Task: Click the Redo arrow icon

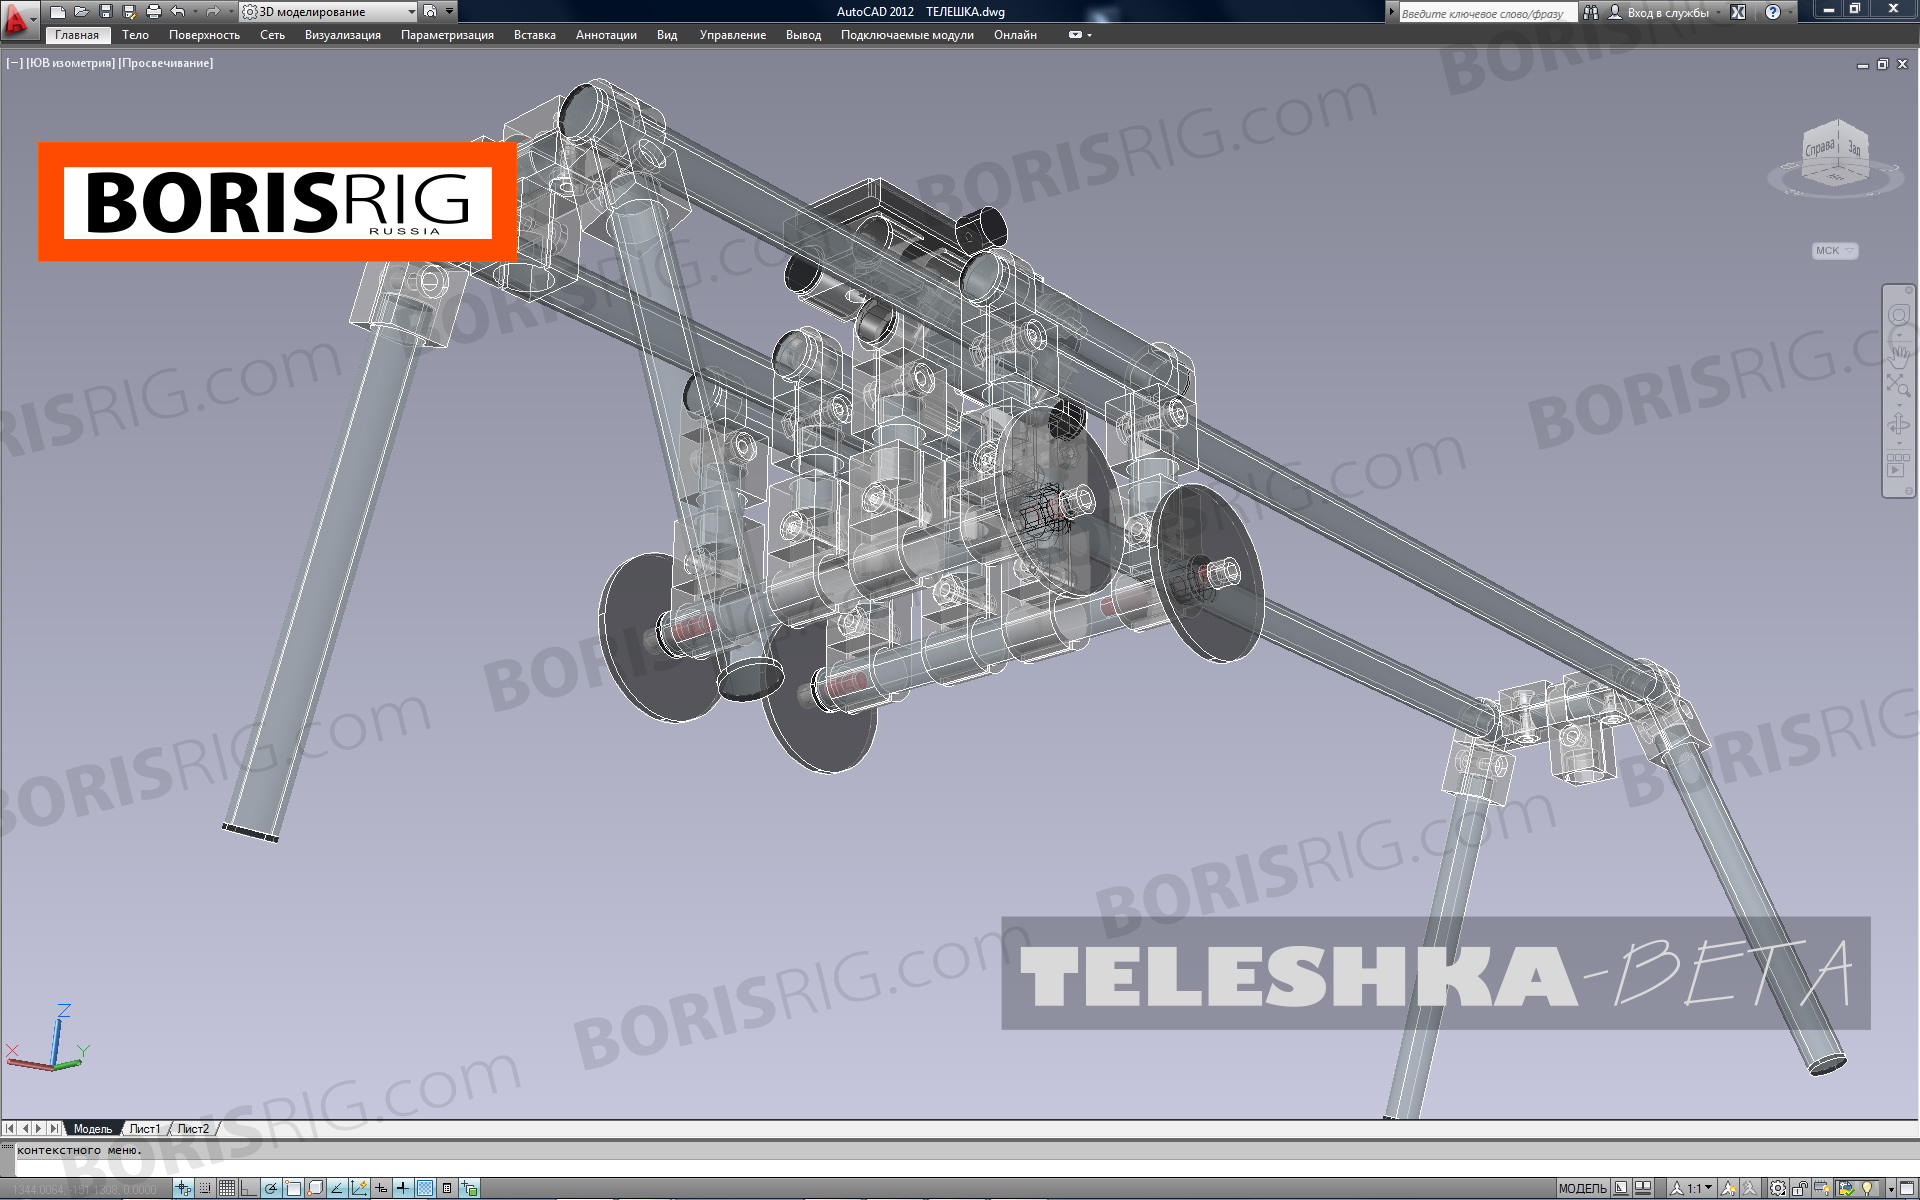Action: 213,12
